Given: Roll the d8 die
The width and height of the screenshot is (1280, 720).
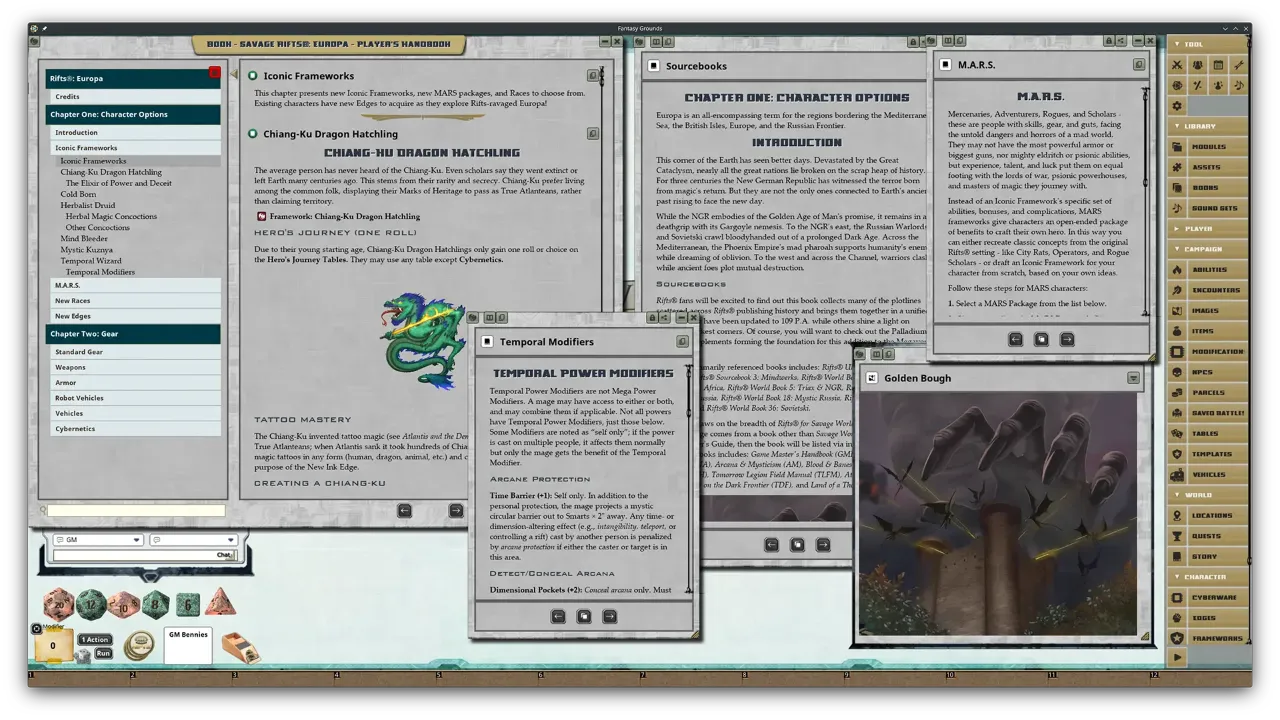Looking at the screenshot, I should point(156,605).
